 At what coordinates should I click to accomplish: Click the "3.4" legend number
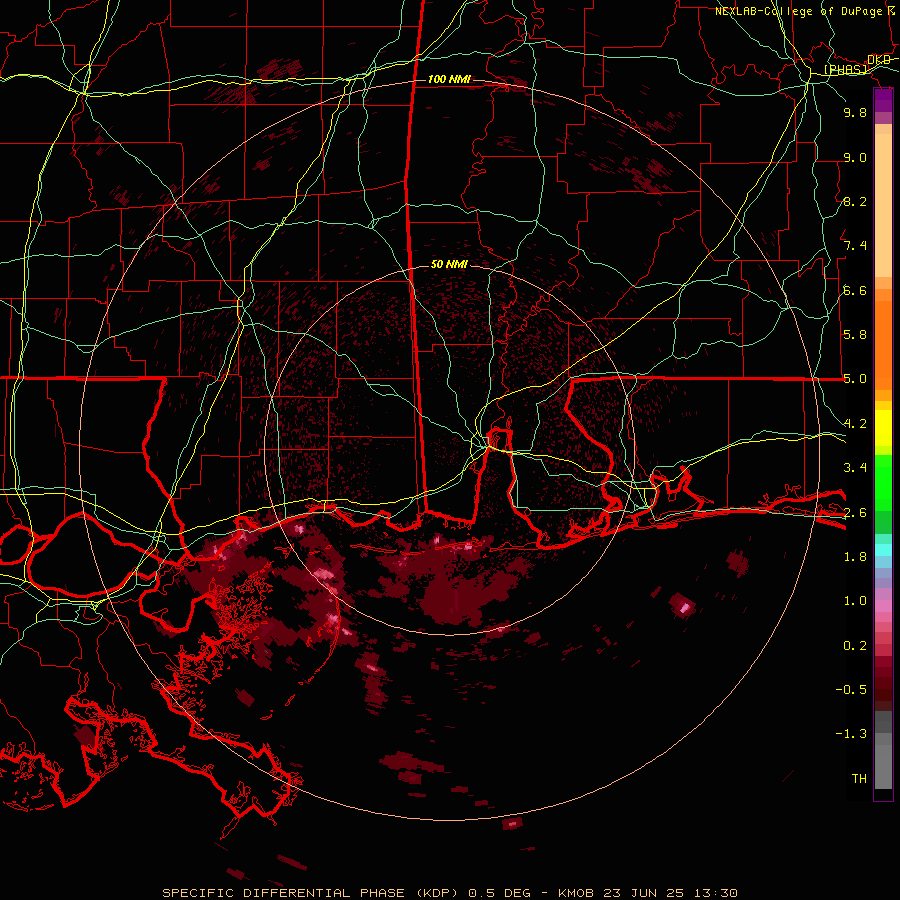(855, 468)
